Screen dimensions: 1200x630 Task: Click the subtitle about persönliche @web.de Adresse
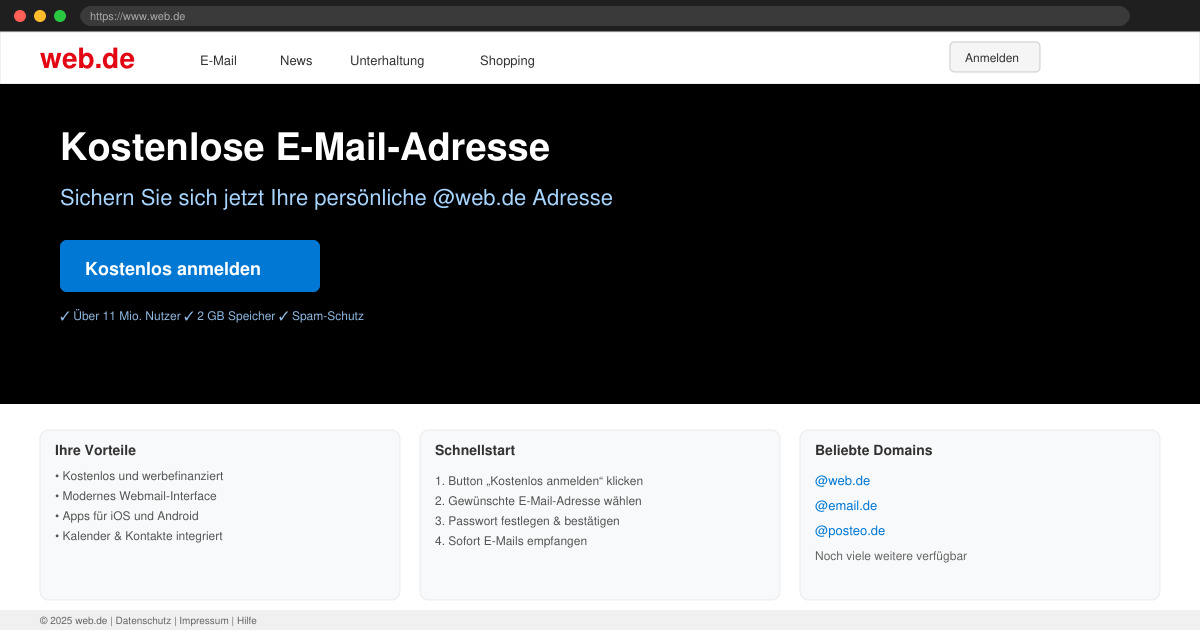(x=336, y=198)
